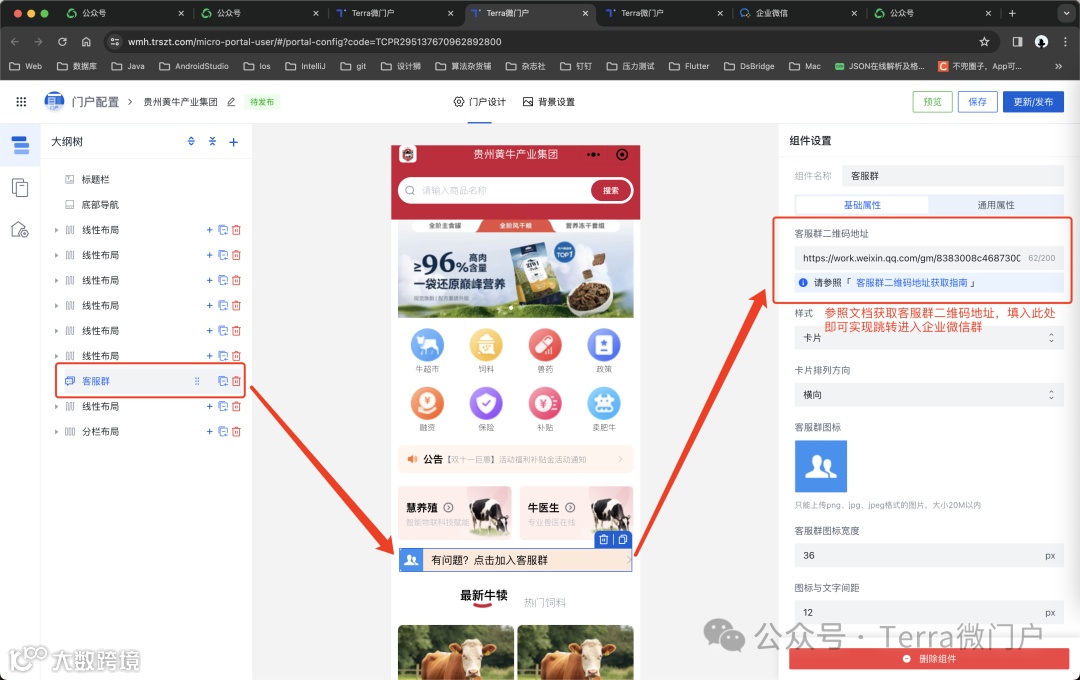This screenshot has width=1080, height=680.
Task: Tap the 补贴 icon in preview
Action: pos(545,404)
